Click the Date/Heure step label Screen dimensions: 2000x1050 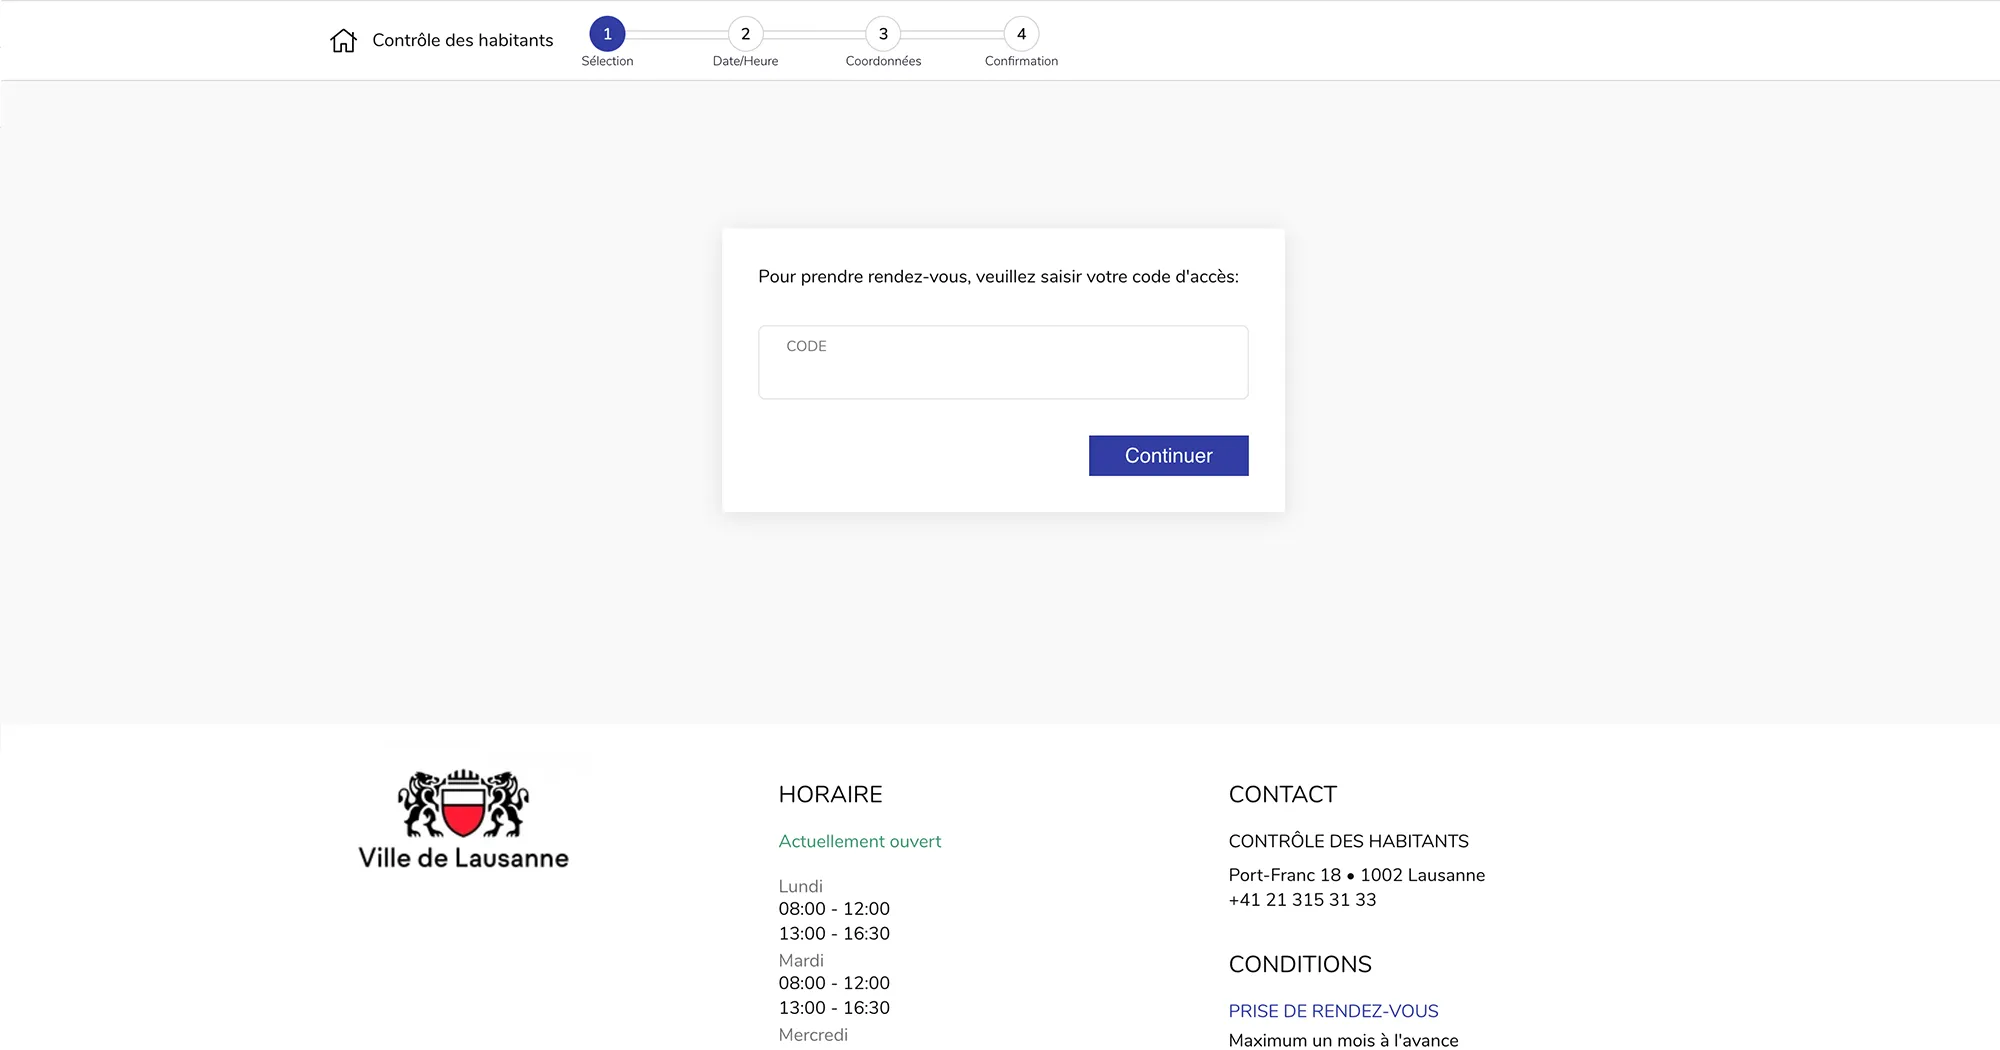click(x=745, y=61)
